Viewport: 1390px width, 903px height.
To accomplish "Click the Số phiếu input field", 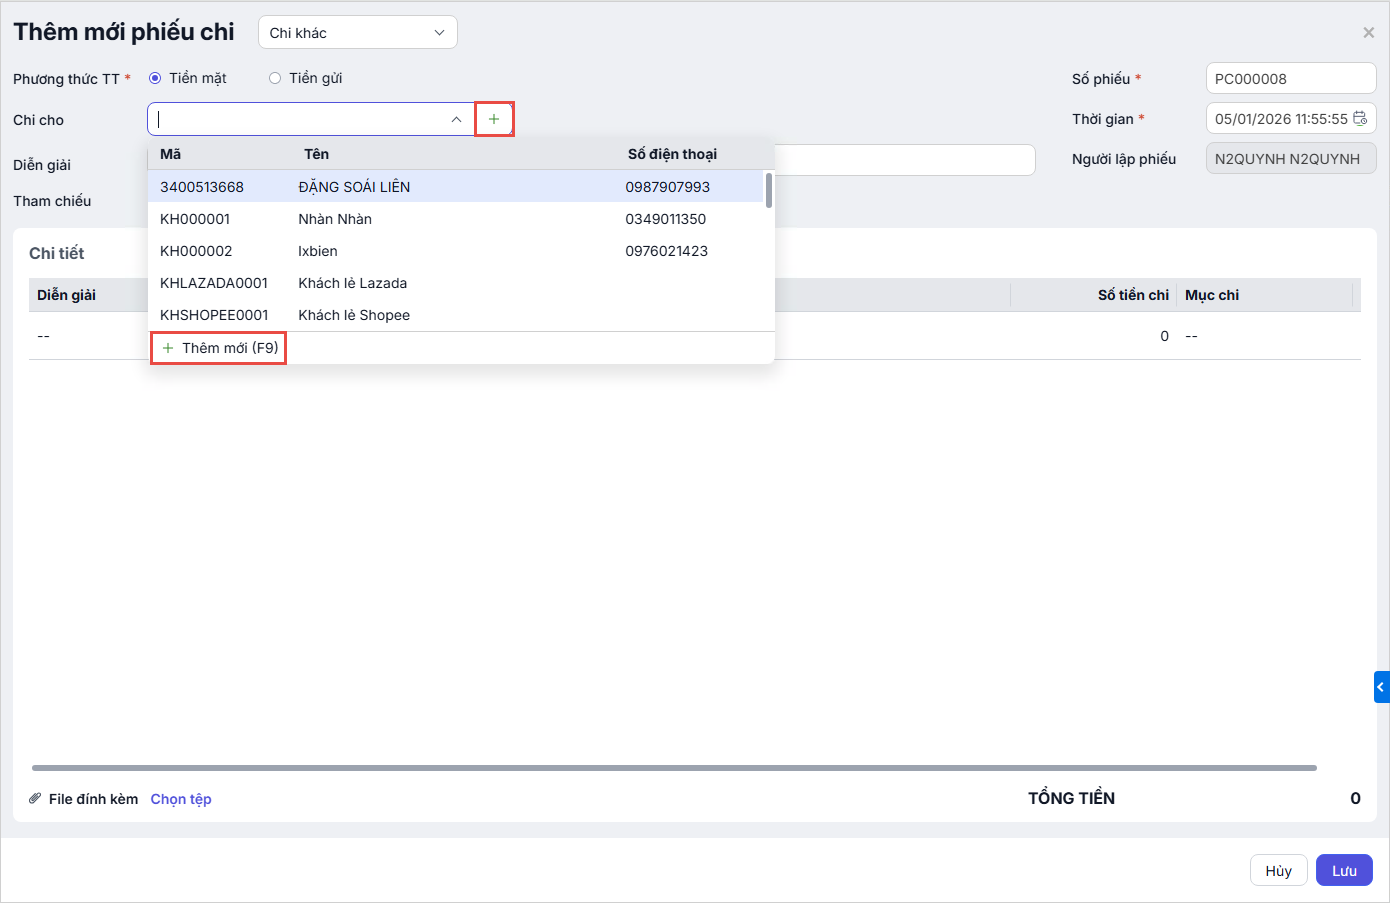I will (1290, 79).
